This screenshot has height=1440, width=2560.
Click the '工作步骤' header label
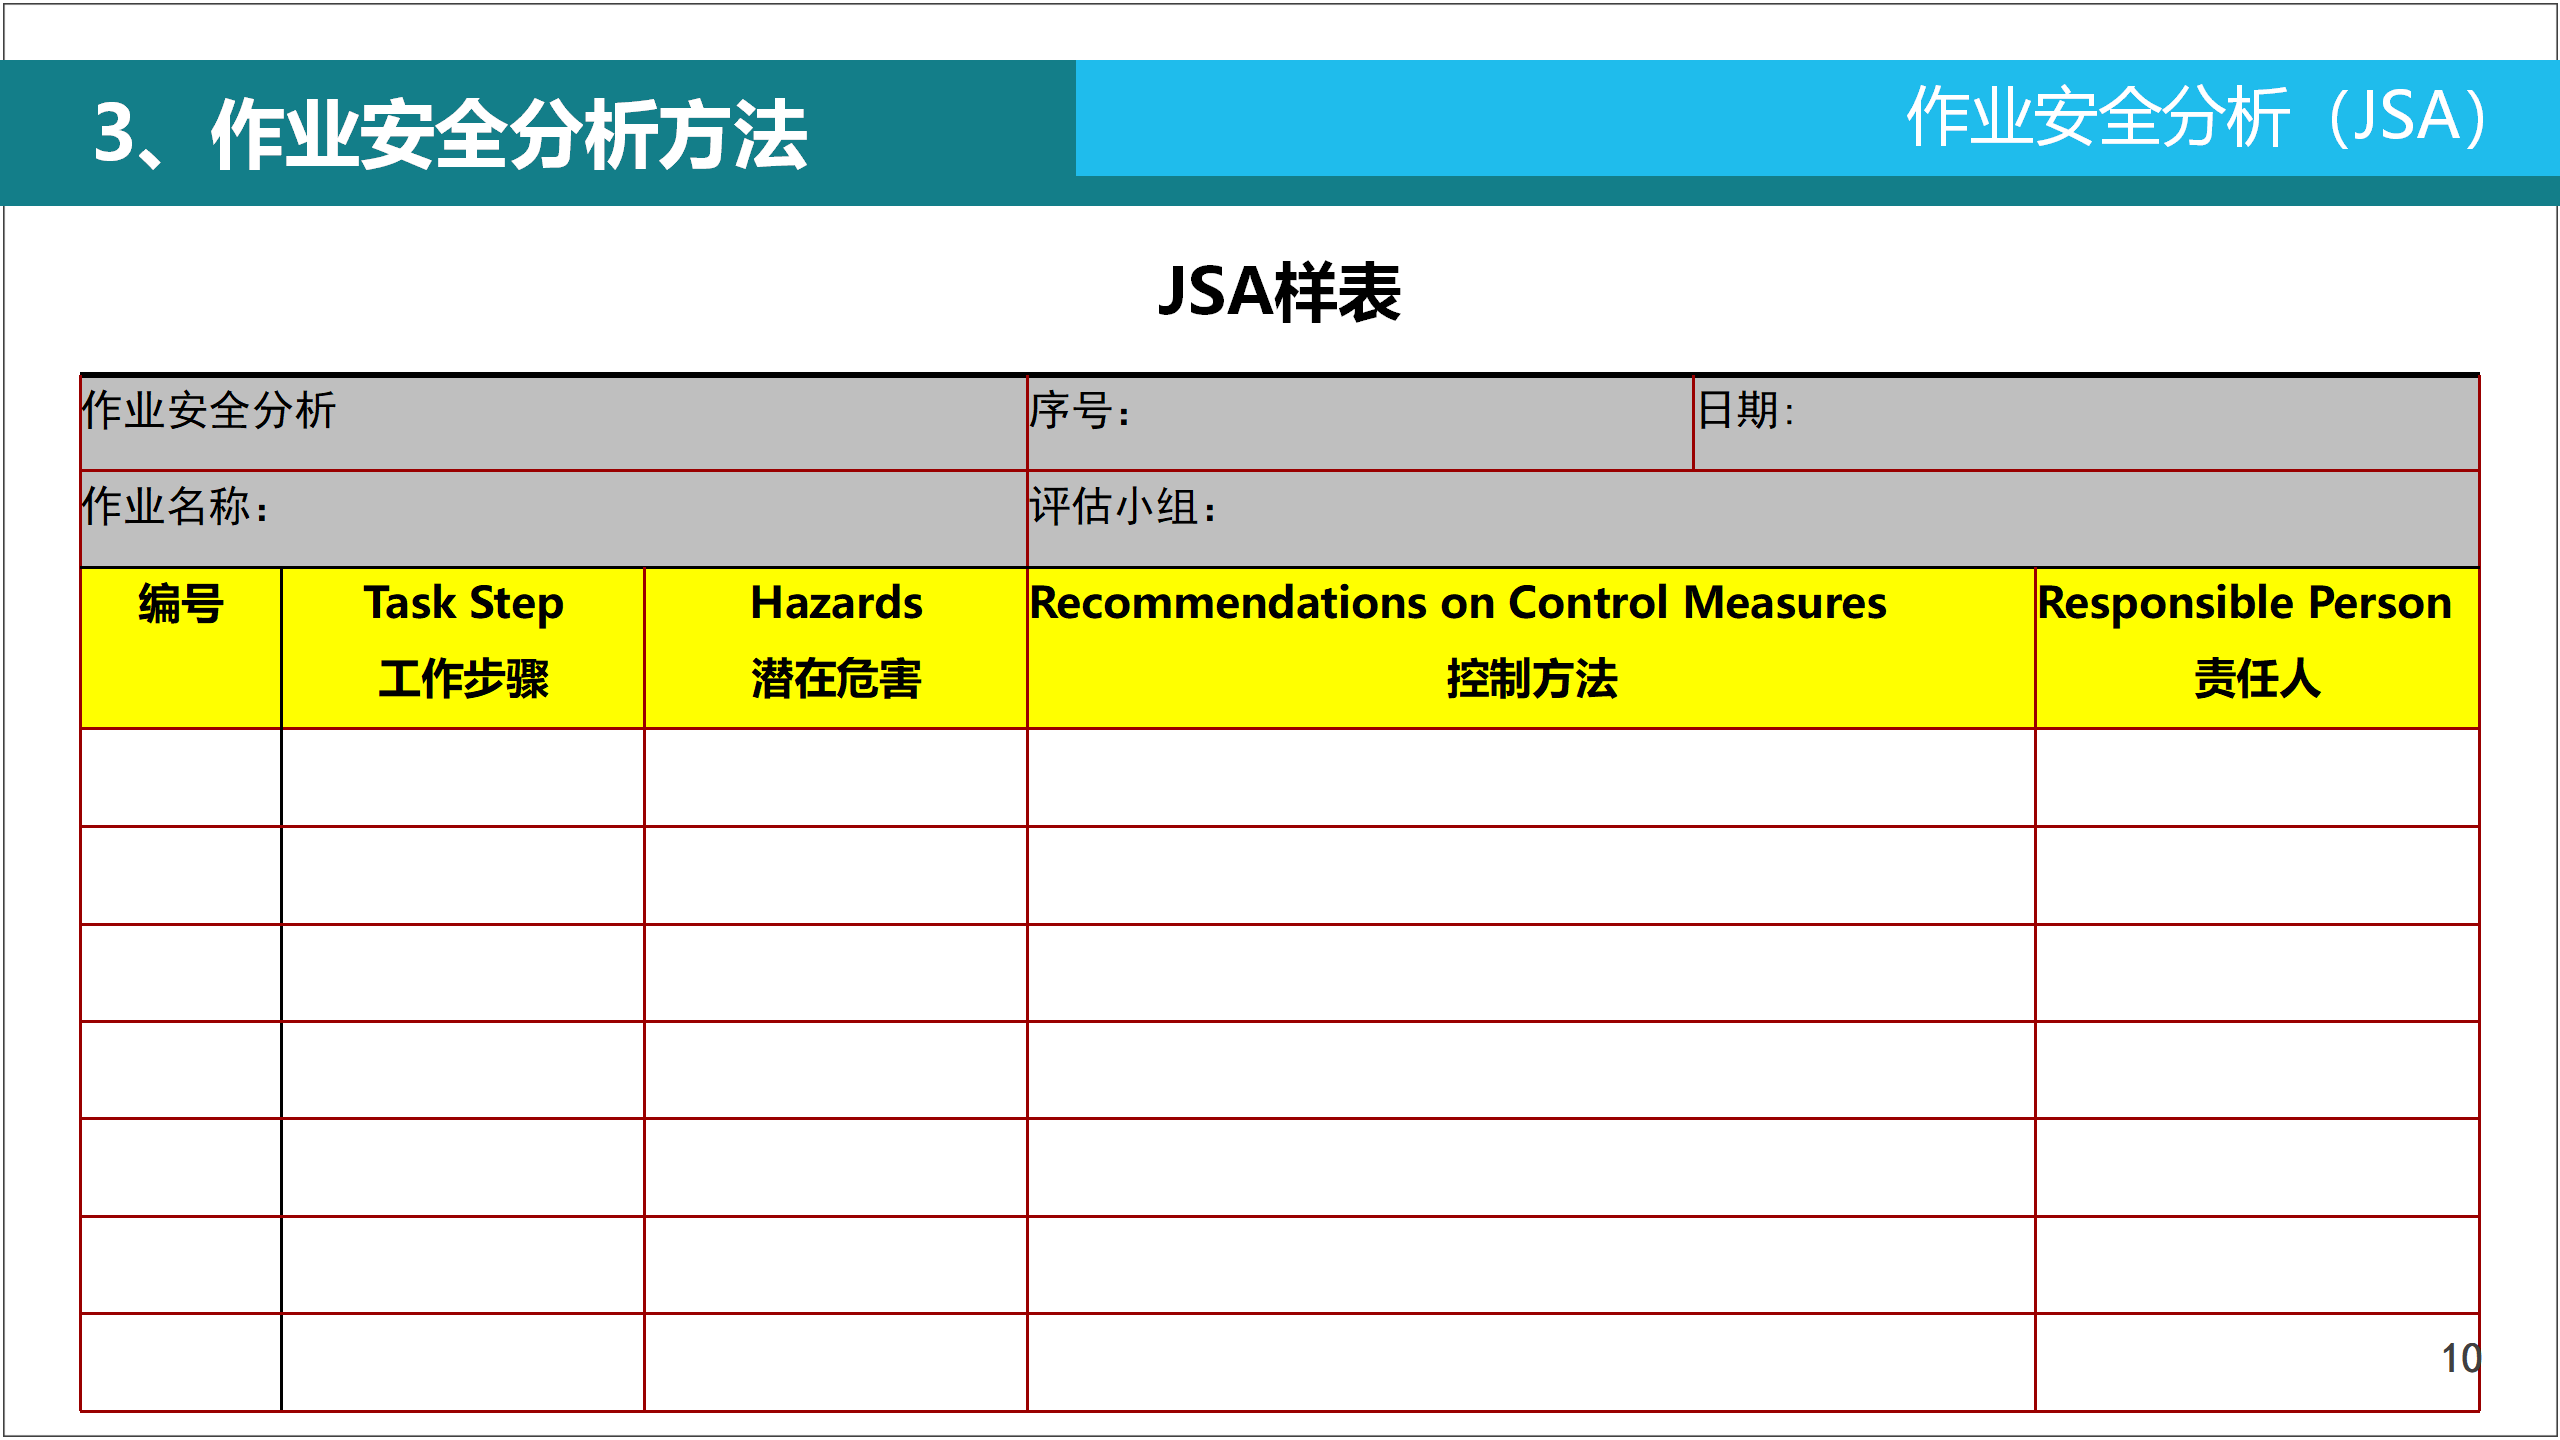tap(464, 679)
